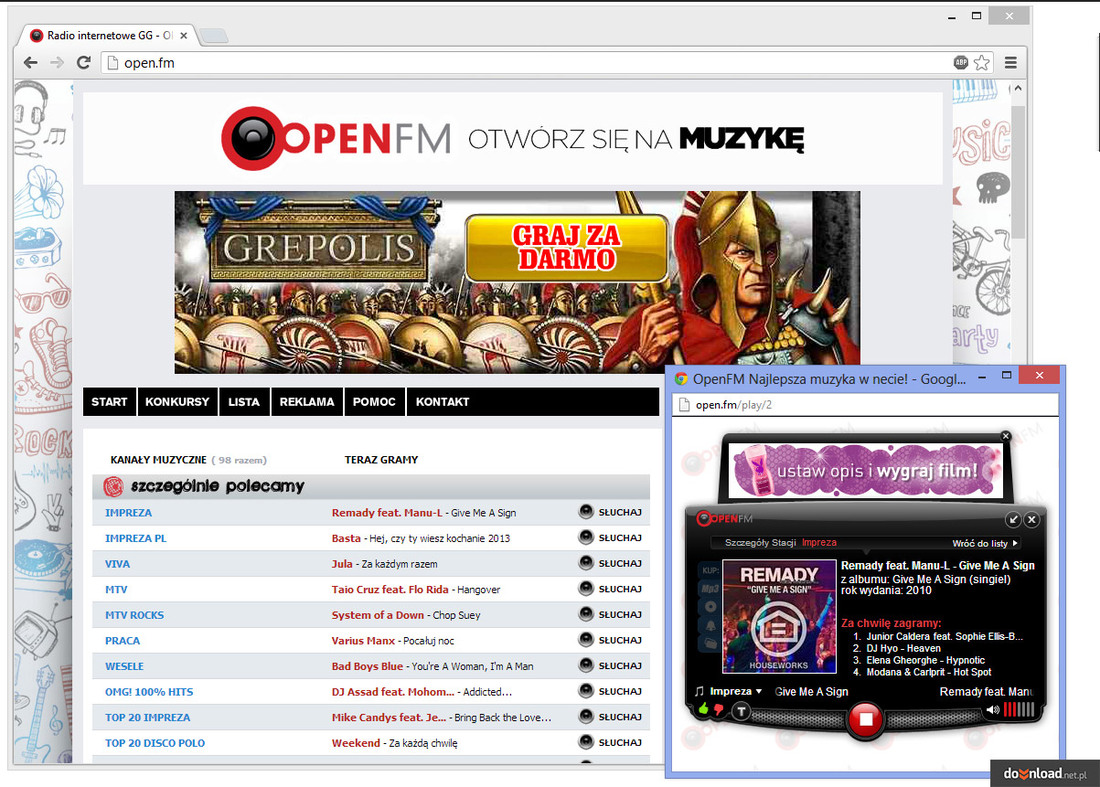
Task: Click SŁUCHAJ speaker icon for OMG! 100% HITS
Action: click(x=586, y=691)
